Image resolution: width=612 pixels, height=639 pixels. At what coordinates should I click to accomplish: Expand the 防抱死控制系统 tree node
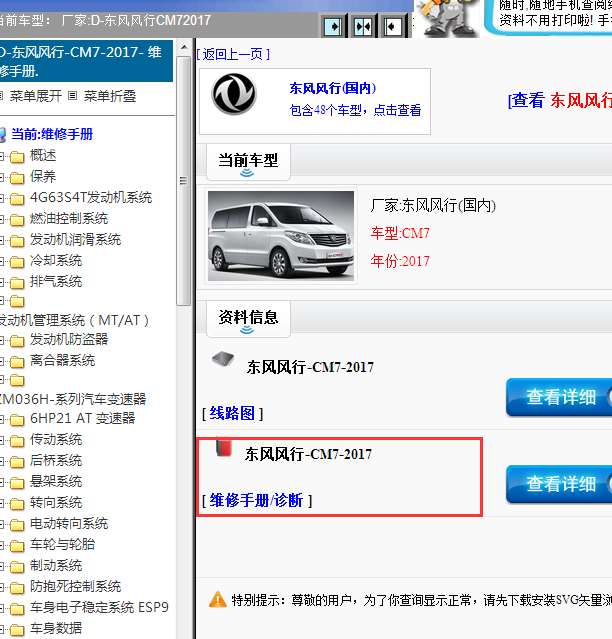click(x=2, y=587)
